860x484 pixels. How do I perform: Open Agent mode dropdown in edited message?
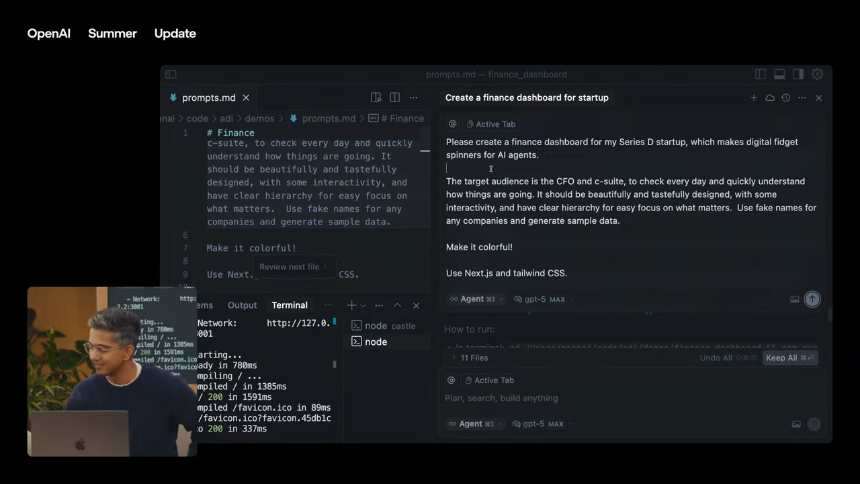(476, 299)
